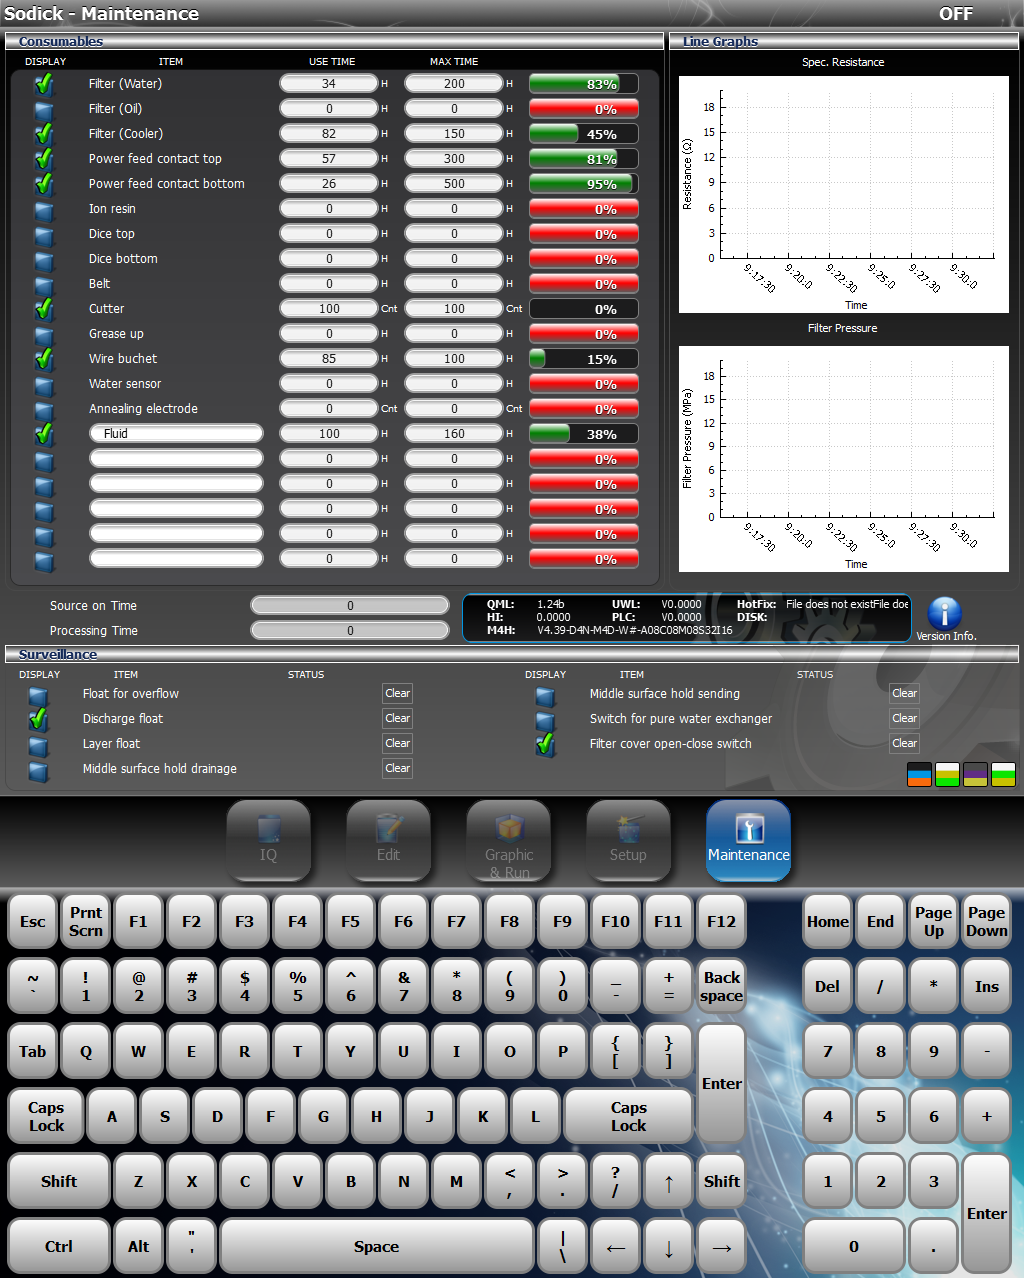The width and height of the screenshot is (1024, 1278).
Task: Clear Filter cover open-close switch status
Action: pyautogui.click(x=905, y=743)
